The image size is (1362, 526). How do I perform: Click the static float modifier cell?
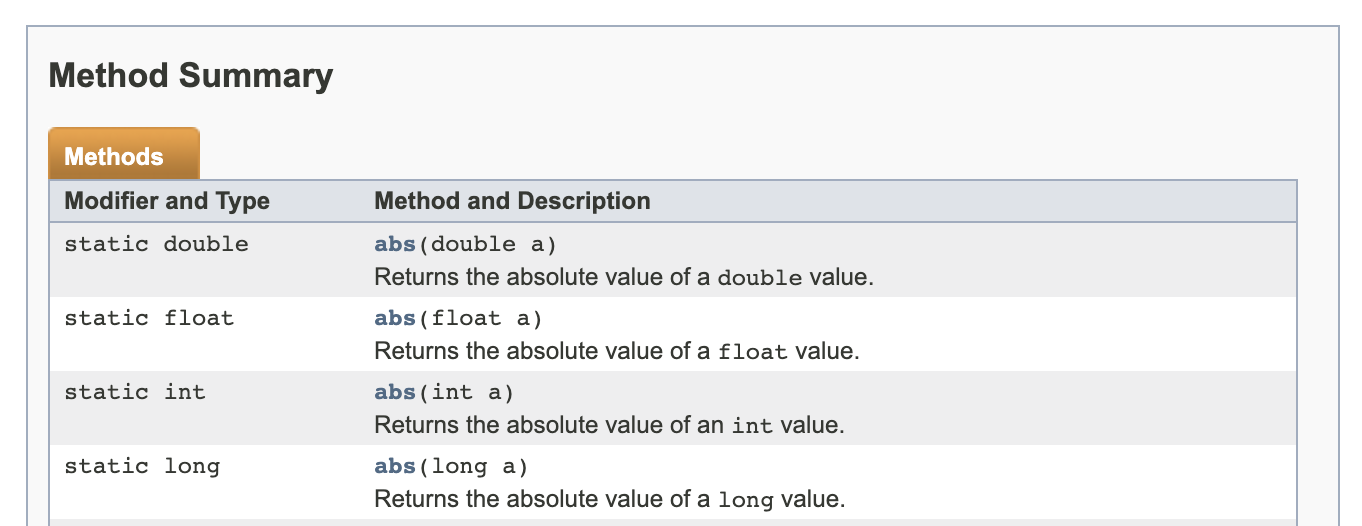coord(149,318)
